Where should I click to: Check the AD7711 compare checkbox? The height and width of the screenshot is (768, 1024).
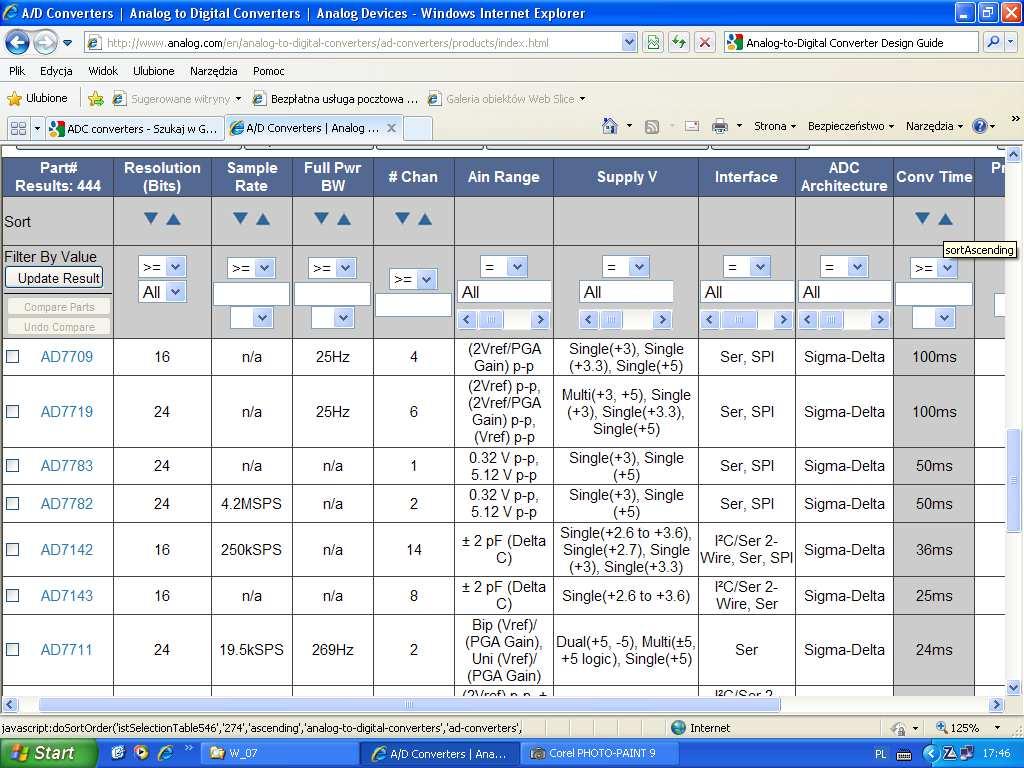12,650
